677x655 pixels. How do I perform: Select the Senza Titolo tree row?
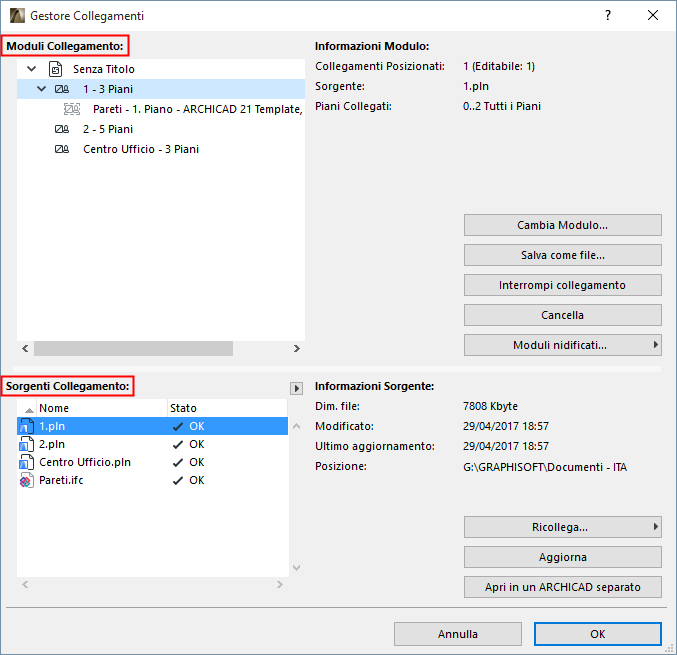(161, 69)
